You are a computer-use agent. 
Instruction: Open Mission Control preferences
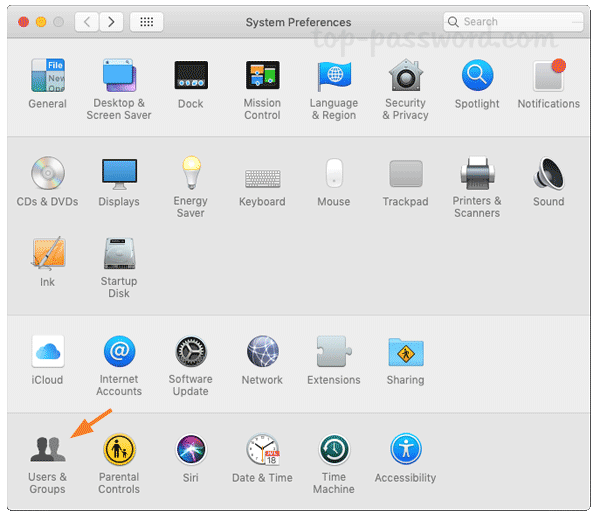[x=262, y=77]
